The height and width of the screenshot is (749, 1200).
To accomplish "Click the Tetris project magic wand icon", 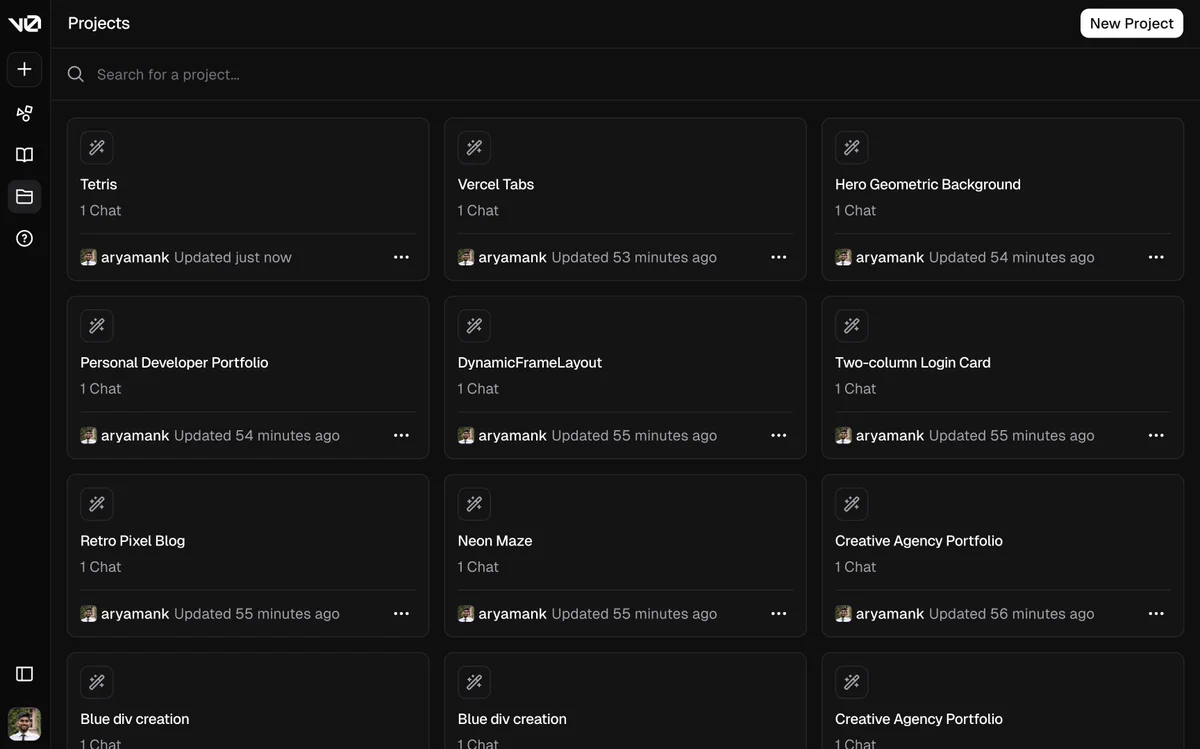I will click(97, 148).
